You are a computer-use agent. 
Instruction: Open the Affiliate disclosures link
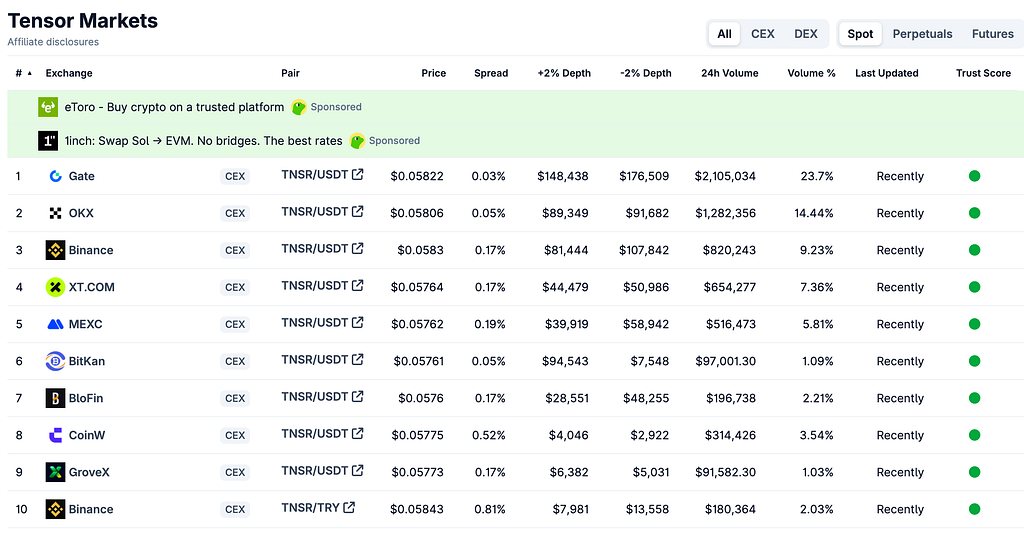coord(53,42)
